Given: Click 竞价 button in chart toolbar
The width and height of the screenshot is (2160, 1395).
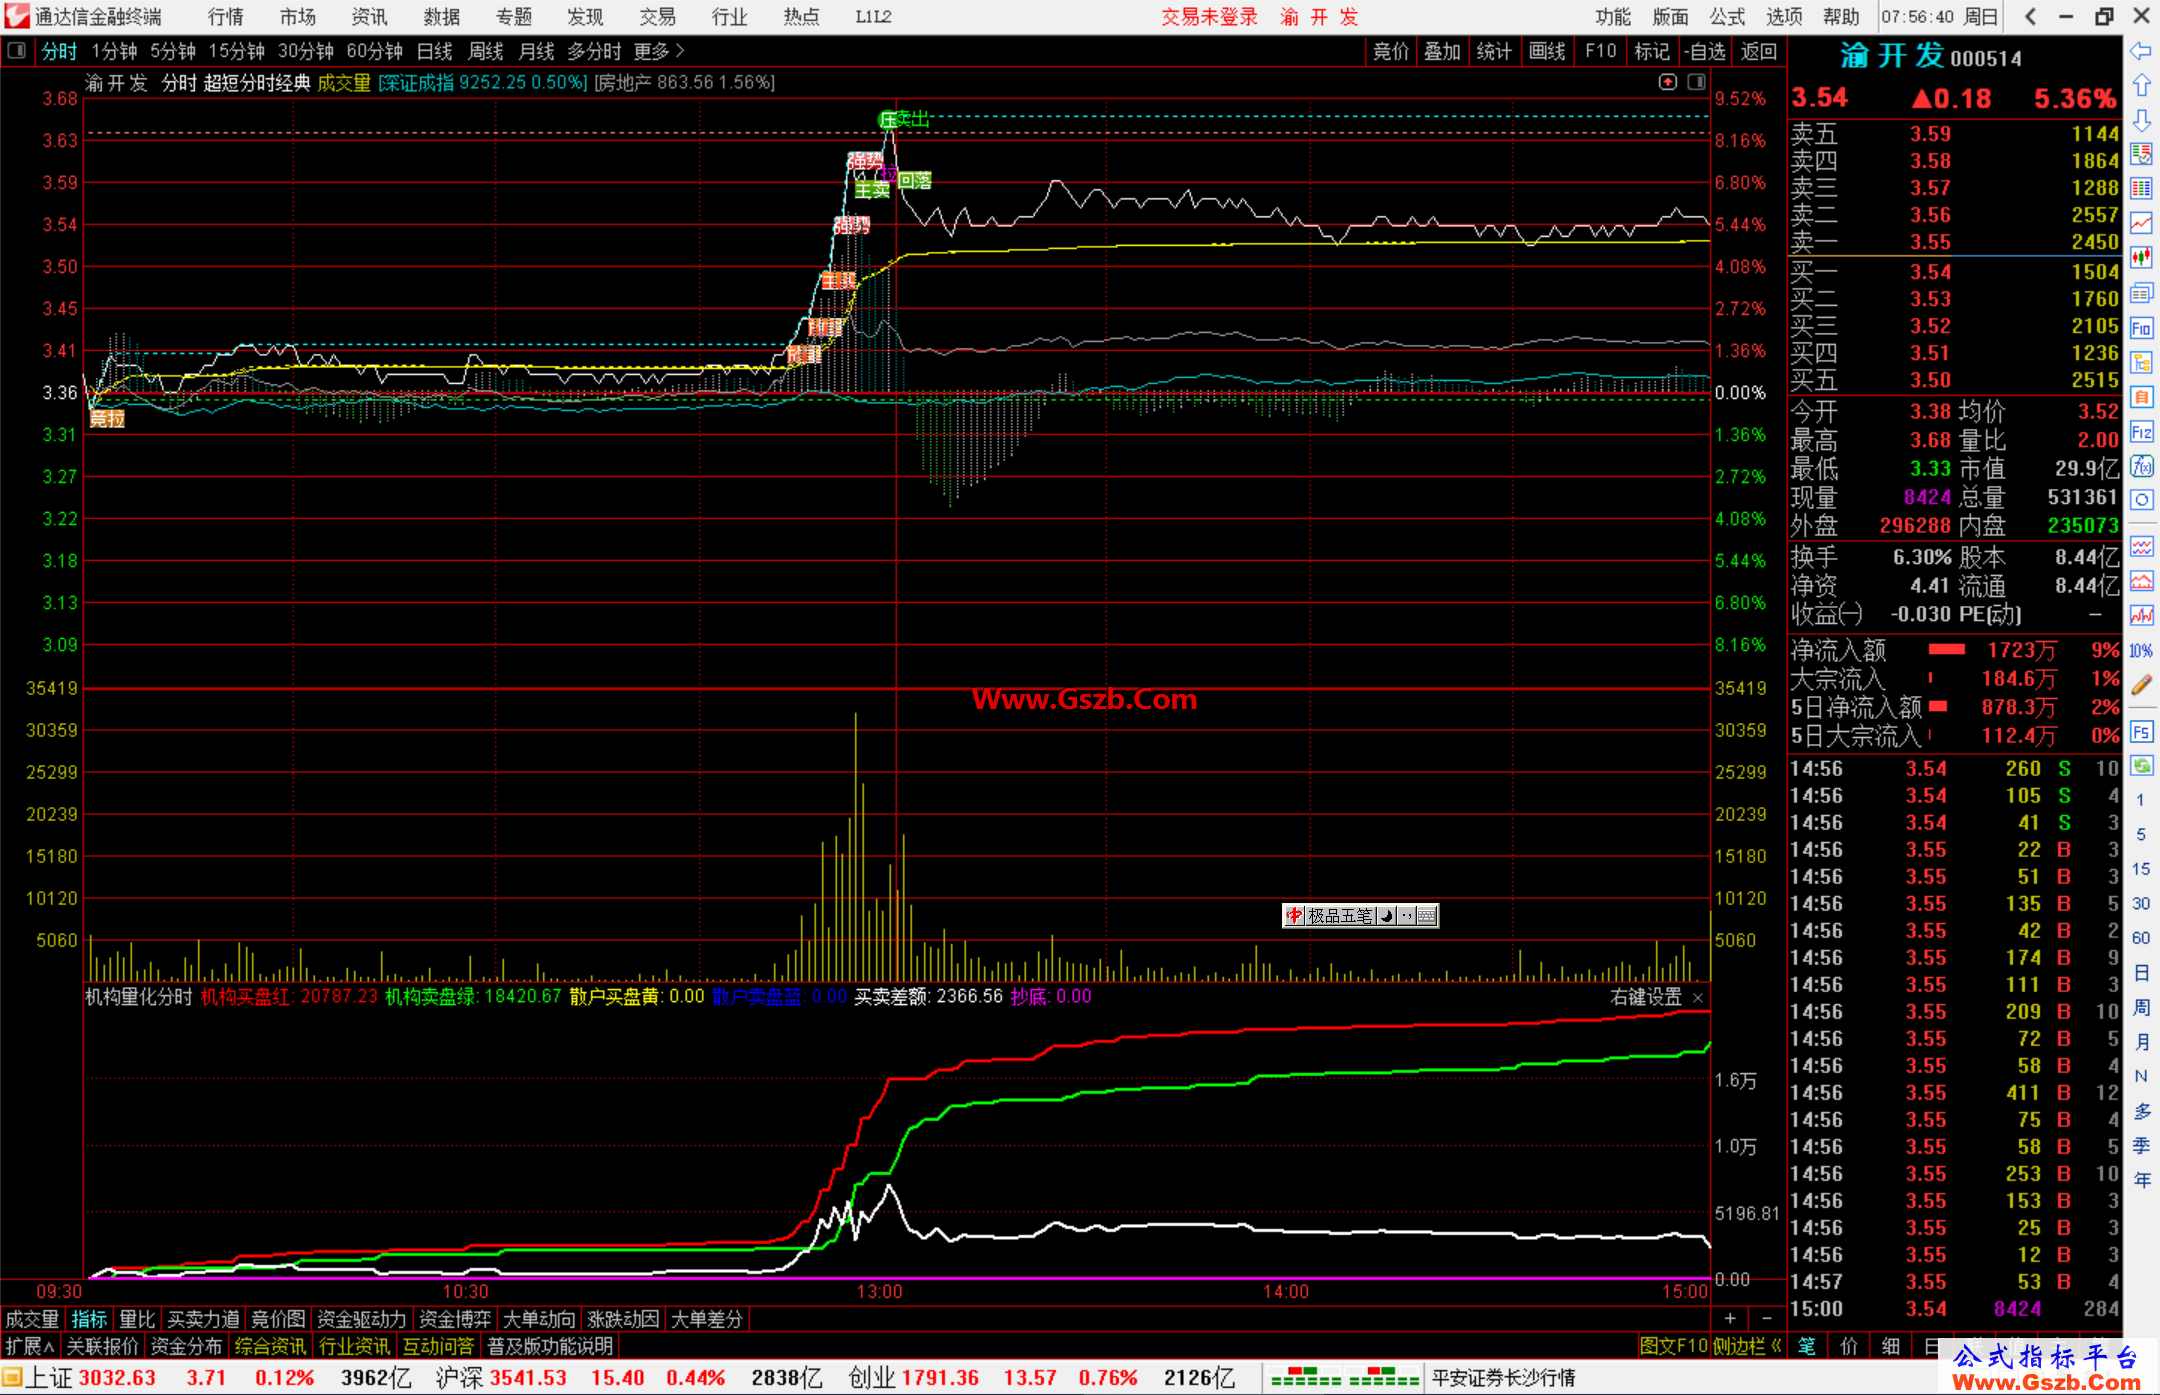Looking at the screenshot, I should 1391,51.
